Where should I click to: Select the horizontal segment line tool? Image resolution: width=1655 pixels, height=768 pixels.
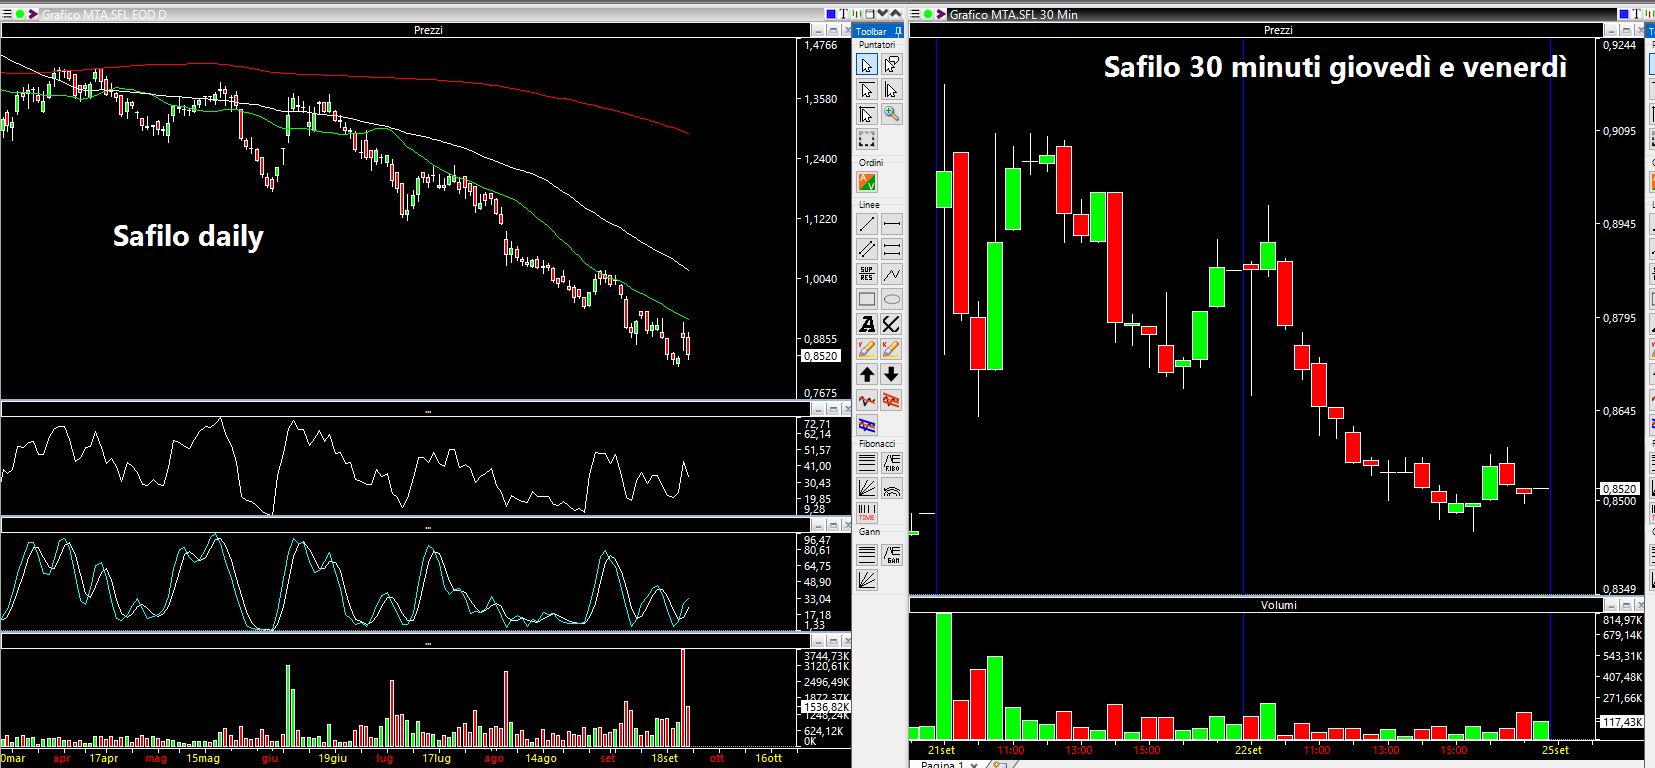(x=891, y=224)
